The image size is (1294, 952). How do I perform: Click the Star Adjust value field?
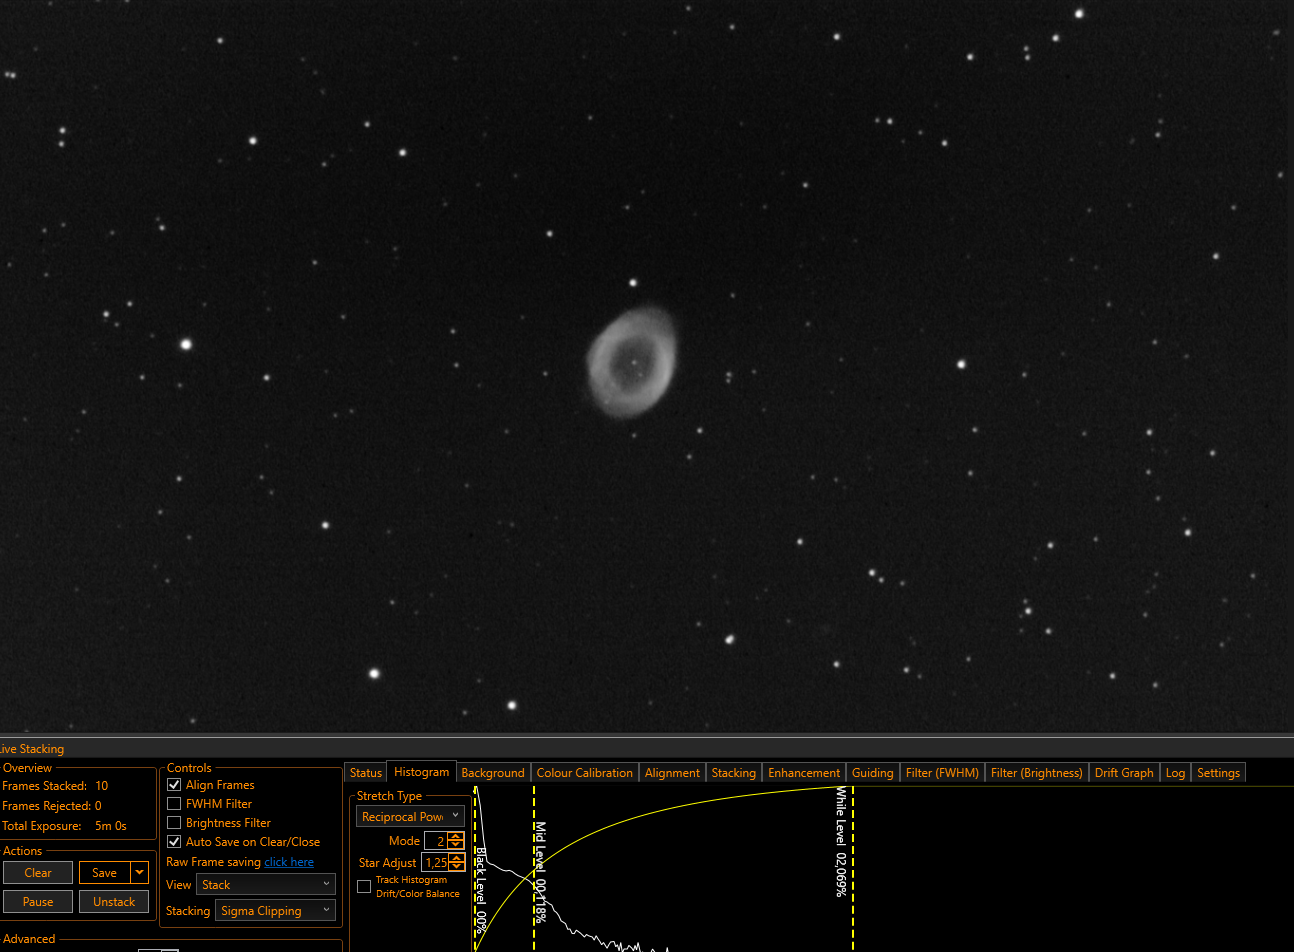[x=436, y=862]
